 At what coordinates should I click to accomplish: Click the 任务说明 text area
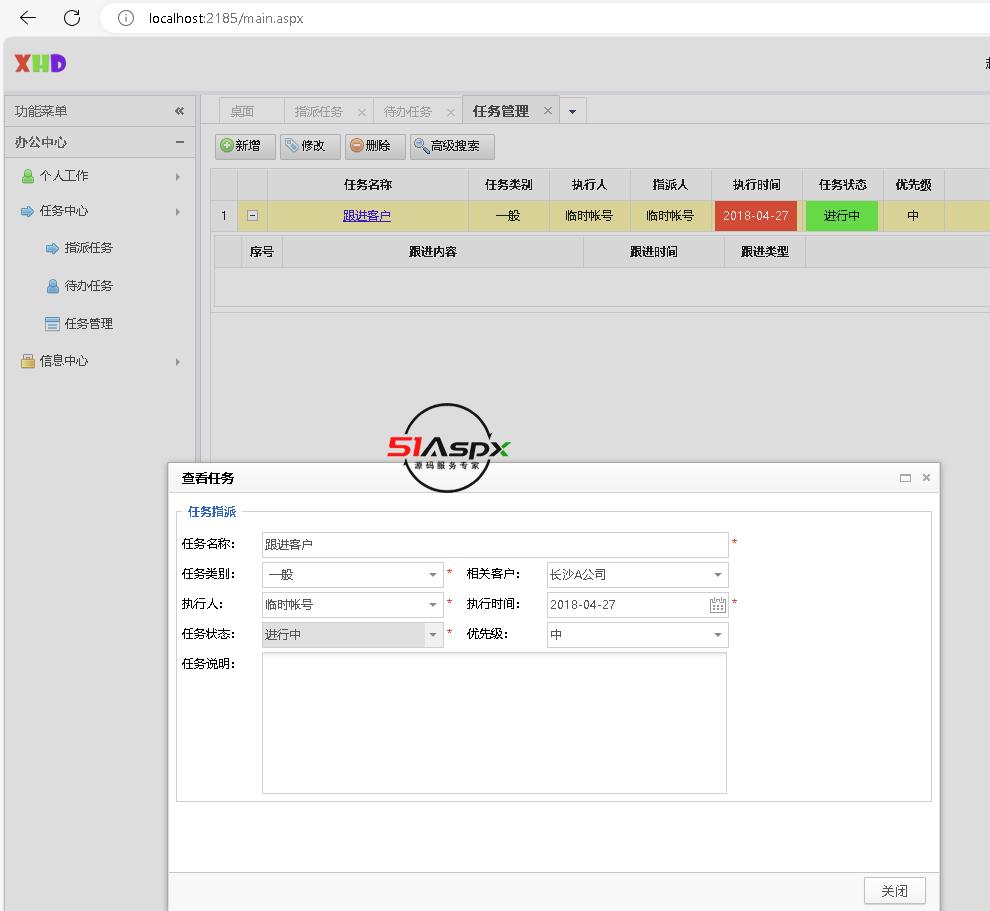click(x=494, y=722)
